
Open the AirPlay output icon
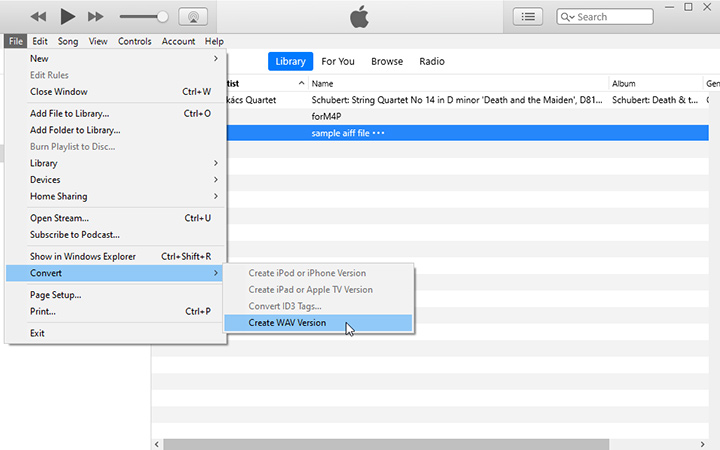point(193,17)
